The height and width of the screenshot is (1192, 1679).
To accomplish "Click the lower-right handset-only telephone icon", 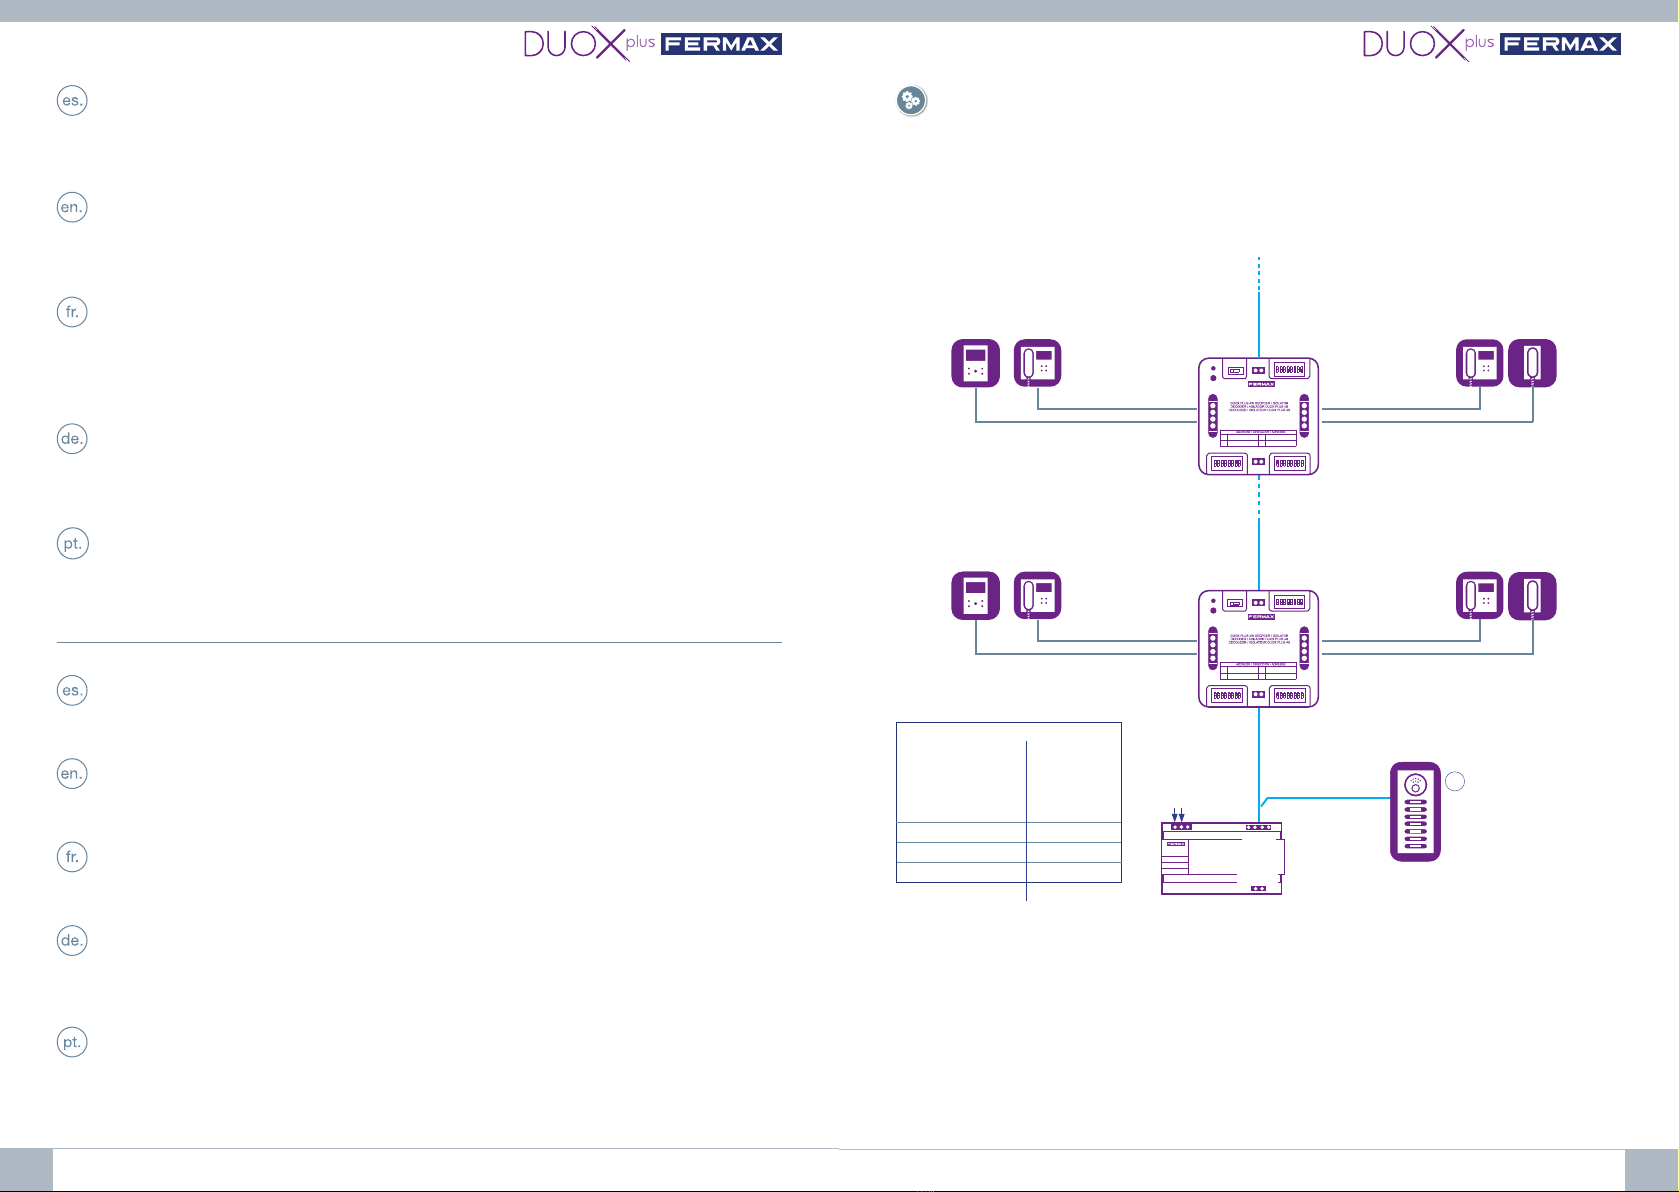I will [1532, 596].
